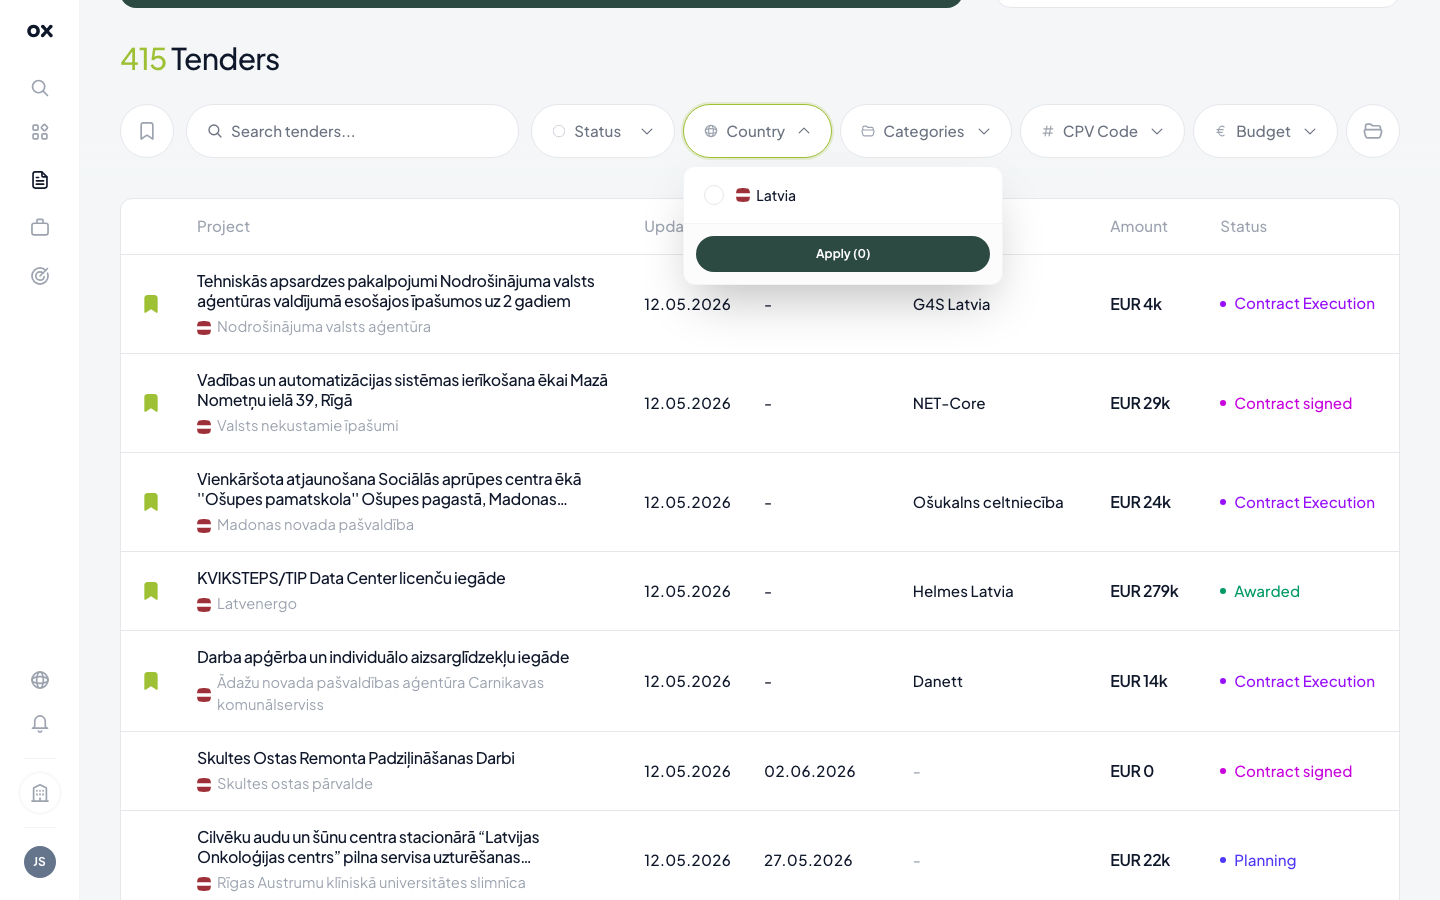Screen dimensions: 1440x900
Task: Open the Budget filter dropdown
Action: pyautogui.click(x=1265, y=131)
